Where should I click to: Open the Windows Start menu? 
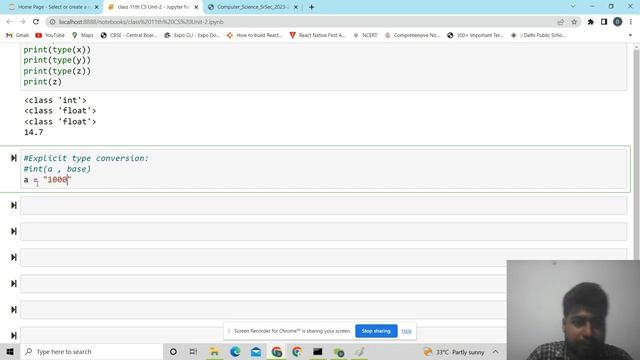point(10,351)
